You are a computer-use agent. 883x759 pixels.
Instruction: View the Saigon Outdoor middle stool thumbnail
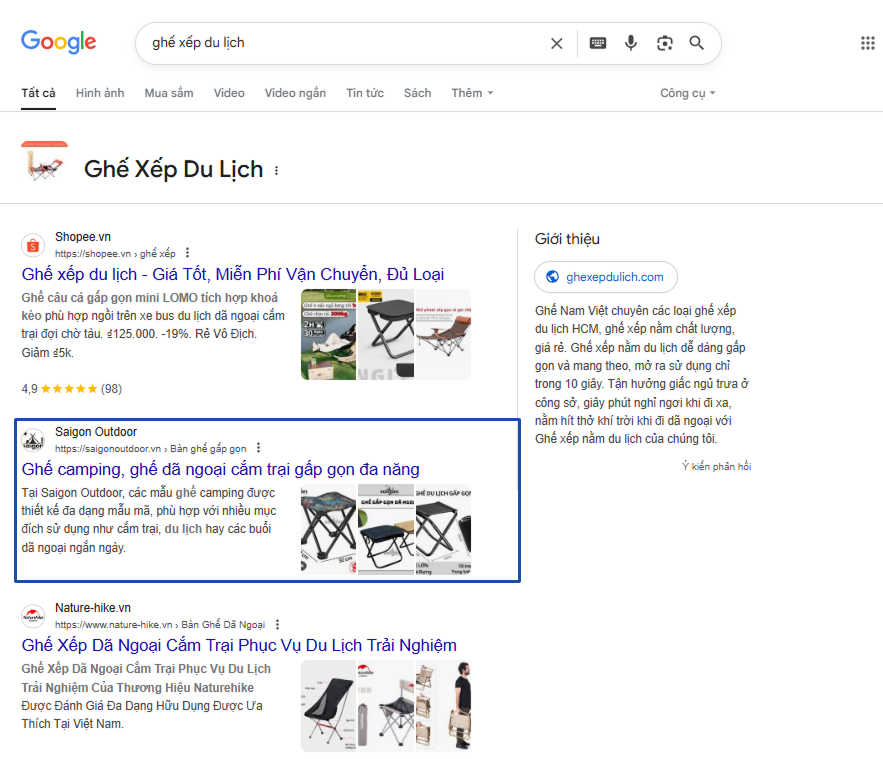point(386,529)
